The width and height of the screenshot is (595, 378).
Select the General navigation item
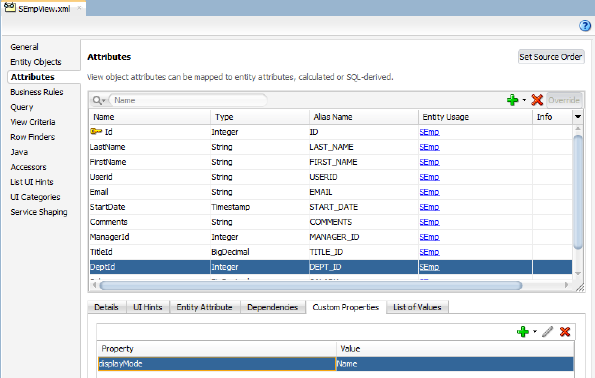[24, 47]
